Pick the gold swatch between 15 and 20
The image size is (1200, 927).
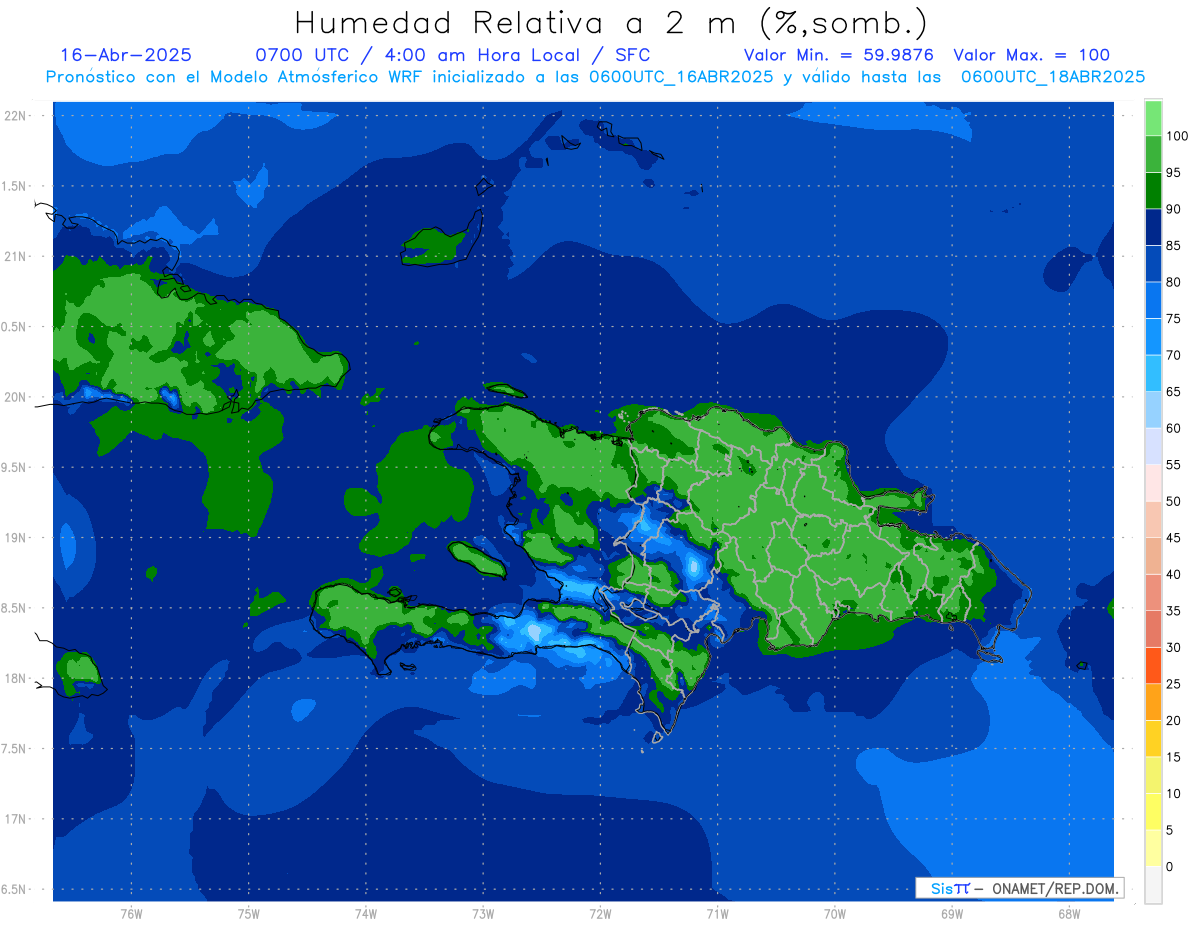(x=1153, y=738)
